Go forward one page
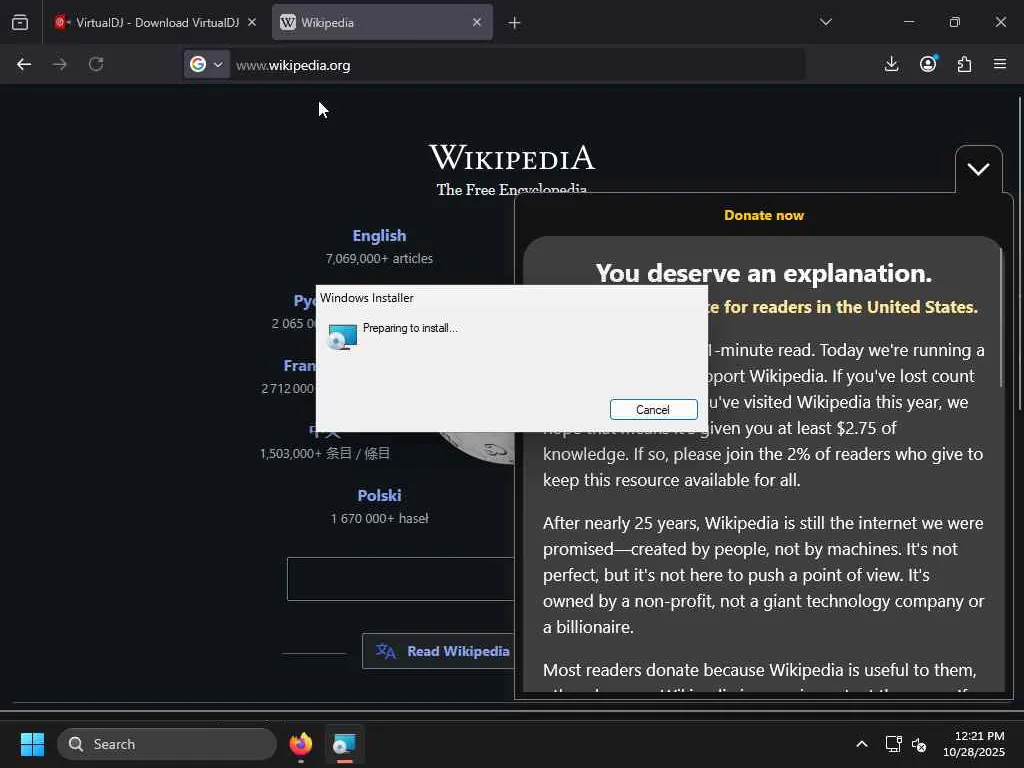The image size is (1024, 768). 59,65
